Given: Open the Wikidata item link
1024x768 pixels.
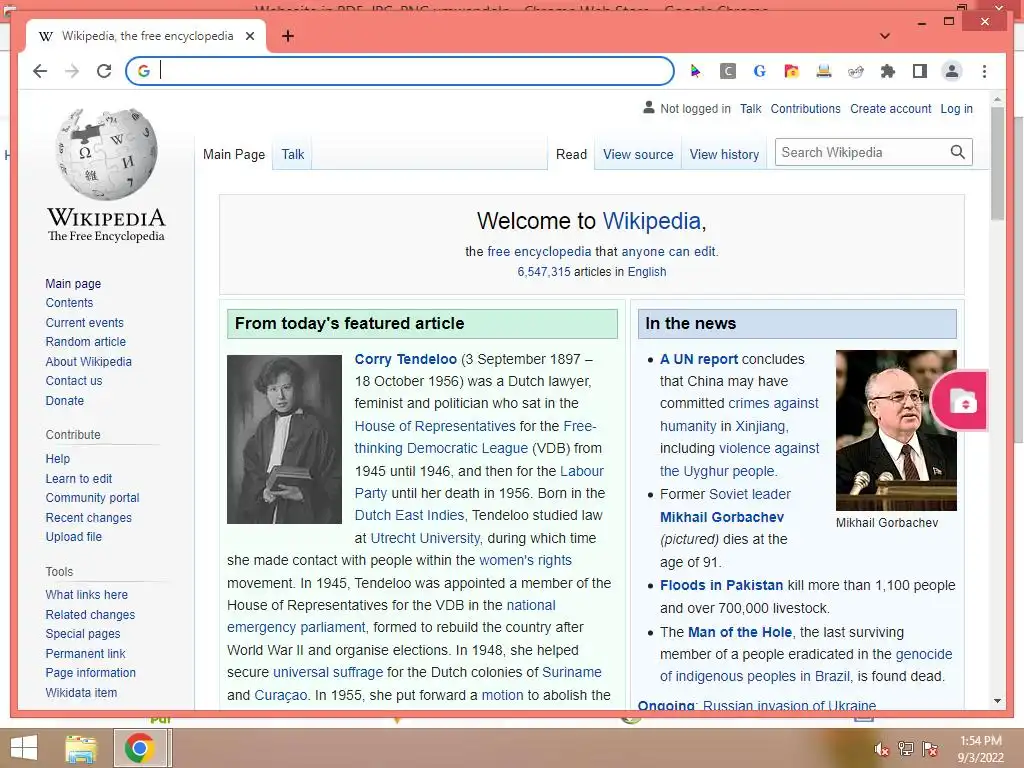Looking at the screenshot, I should pos(81,692).
